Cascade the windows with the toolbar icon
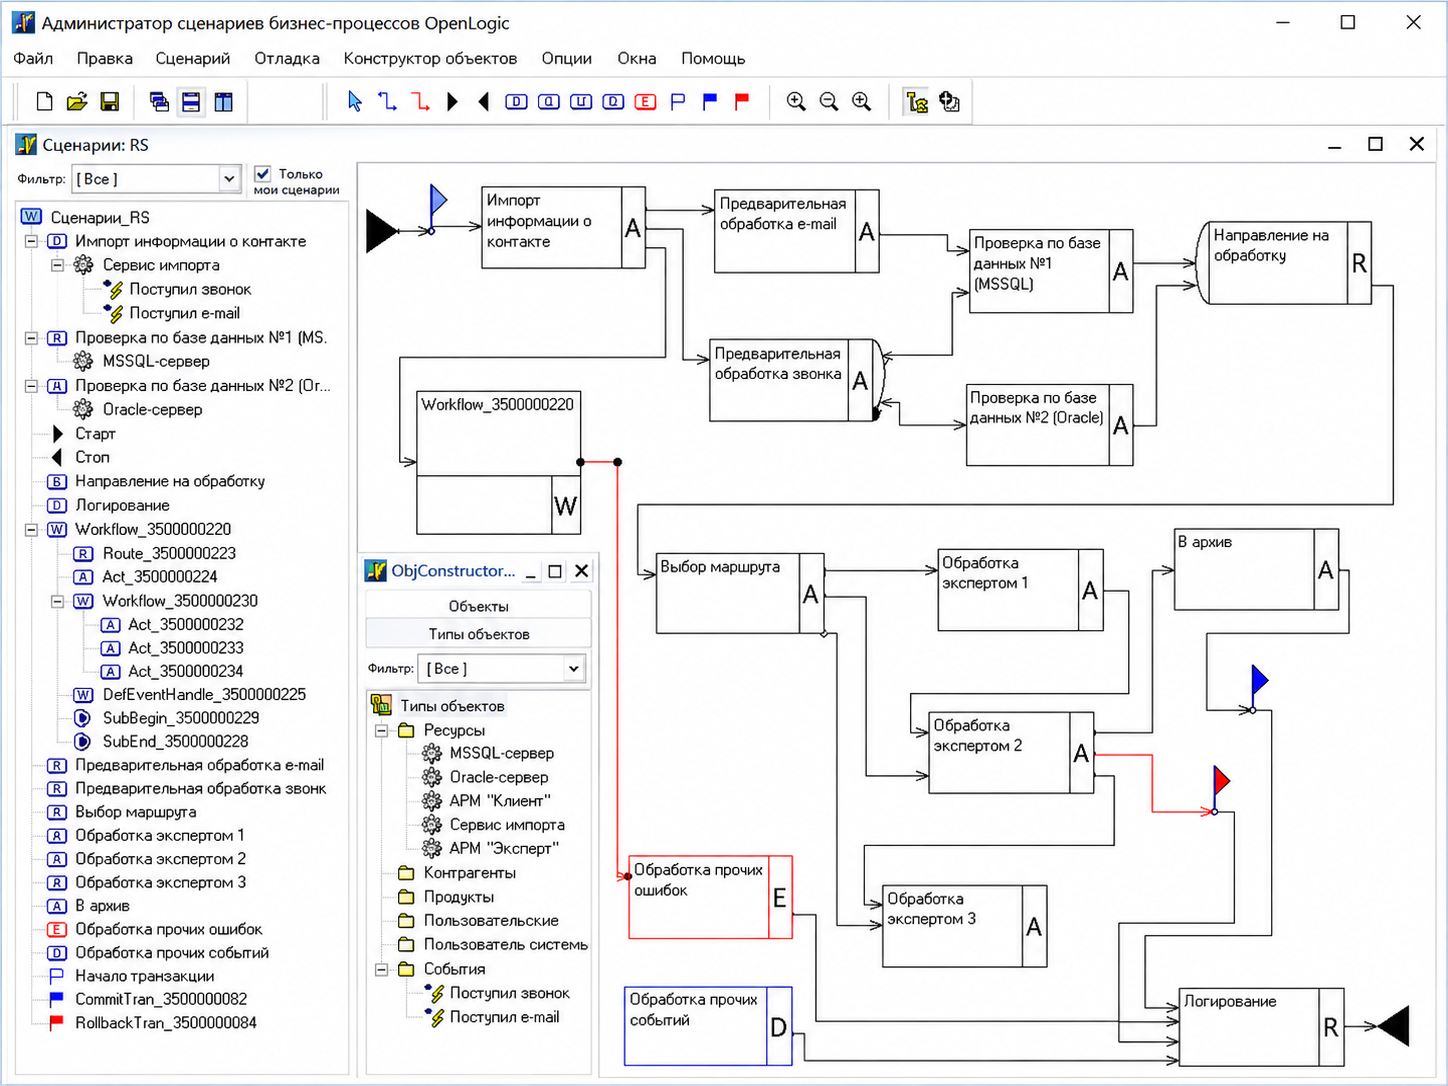Viewport: 1448px width, 1086px height. [159, 101]
